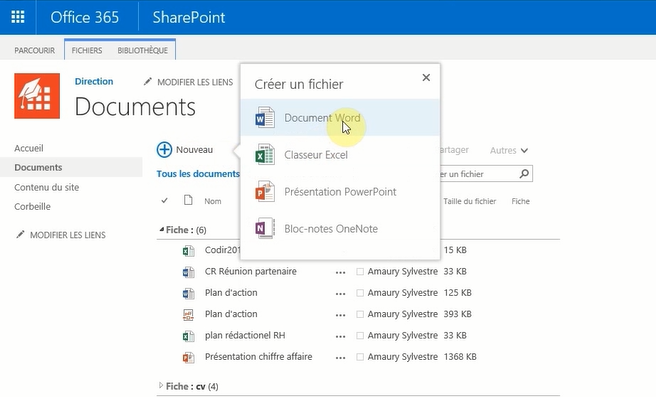Click the plus icon beside Nouveau
Viewport: 656px width, 397px height.
click(x=164, y=149)
